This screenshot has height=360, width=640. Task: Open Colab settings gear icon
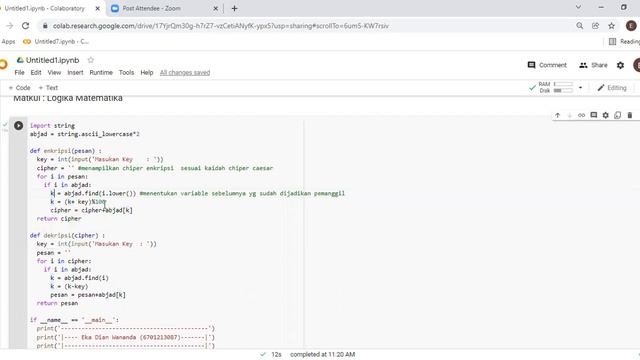click(620, 65)
